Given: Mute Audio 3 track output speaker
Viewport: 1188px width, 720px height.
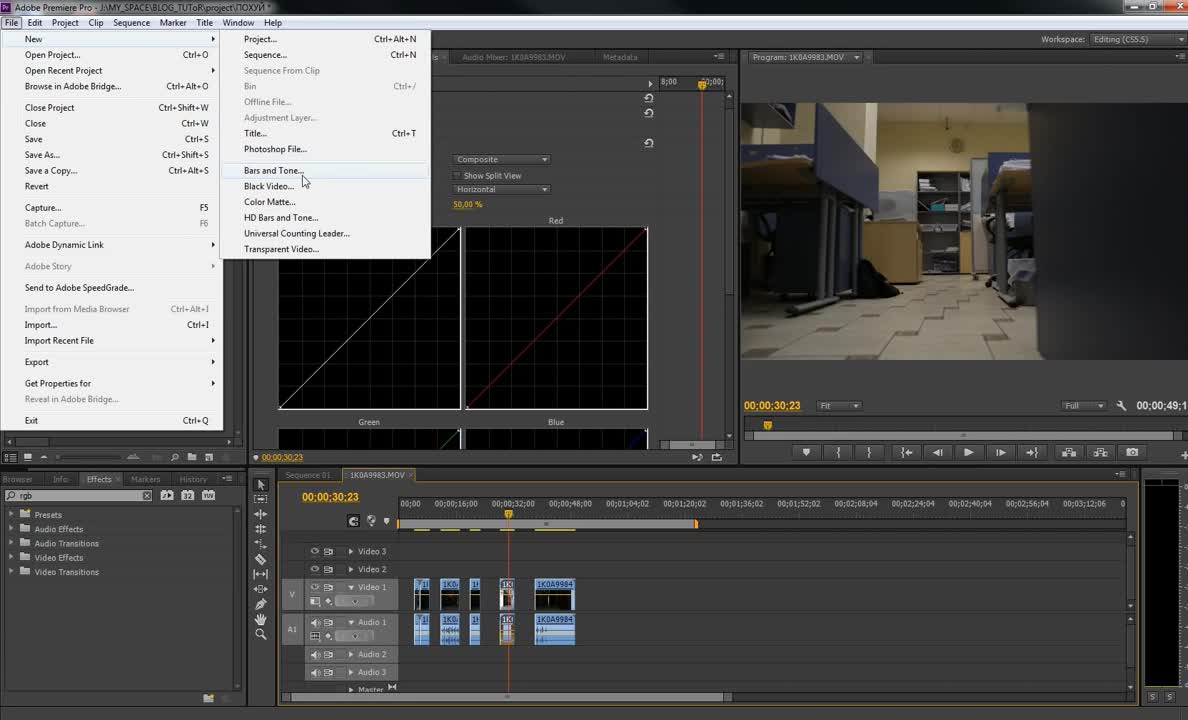Looking at the screenshot, I should (314, 672).
